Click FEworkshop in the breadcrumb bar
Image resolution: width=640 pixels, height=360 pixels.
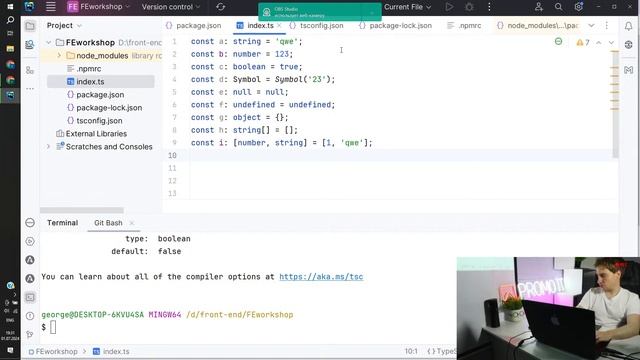(53, 351)
